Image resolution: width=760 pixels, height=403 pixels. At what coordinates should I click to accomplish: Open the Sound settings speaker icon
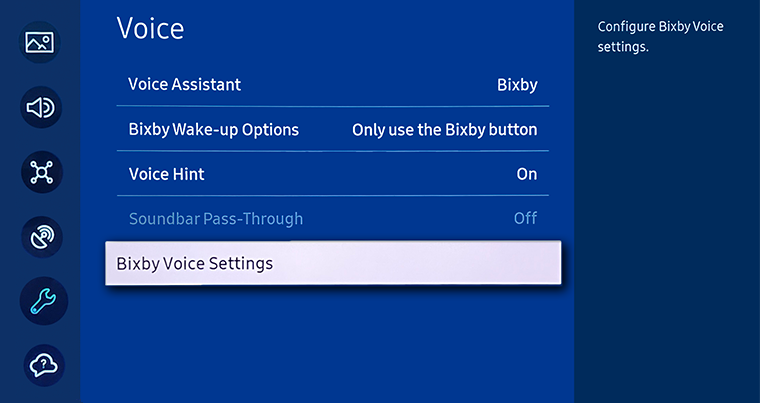tap(41, 107)
